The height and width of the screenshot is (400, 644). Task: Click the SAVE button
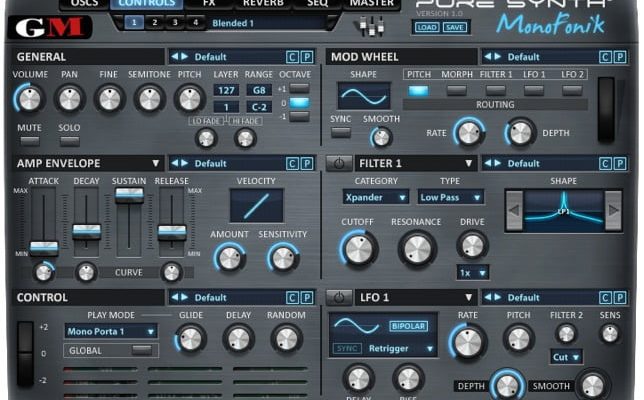(x=455, y=27)
